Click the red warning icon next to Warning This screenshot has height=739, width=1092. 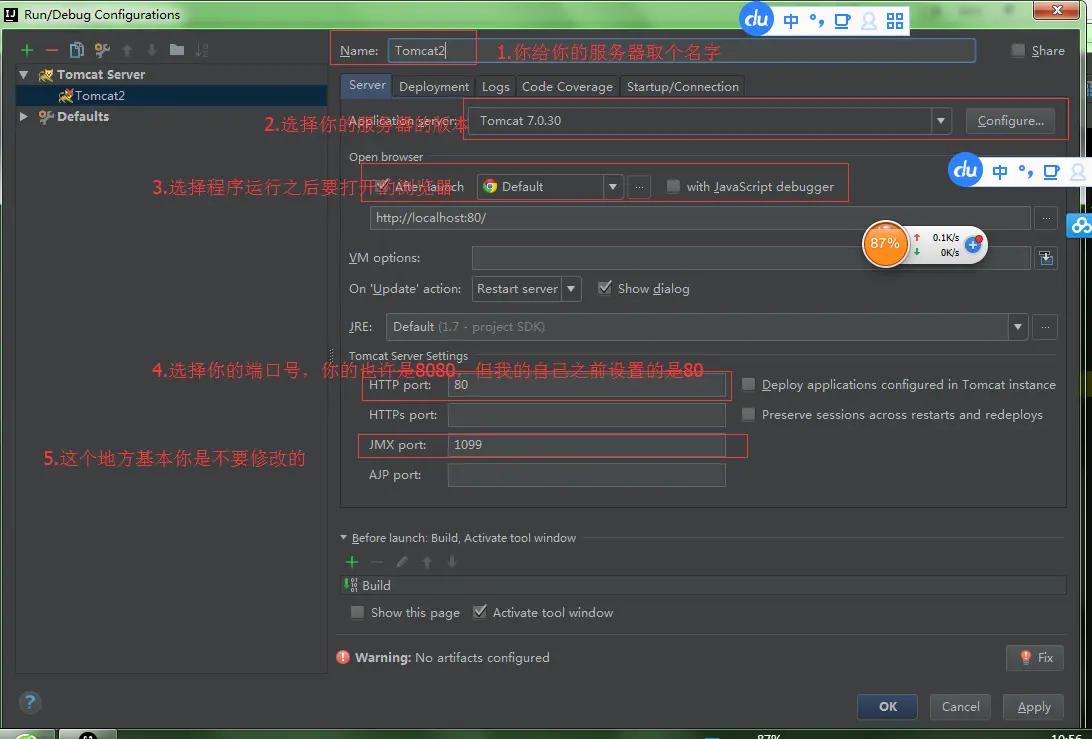(343, 658)
